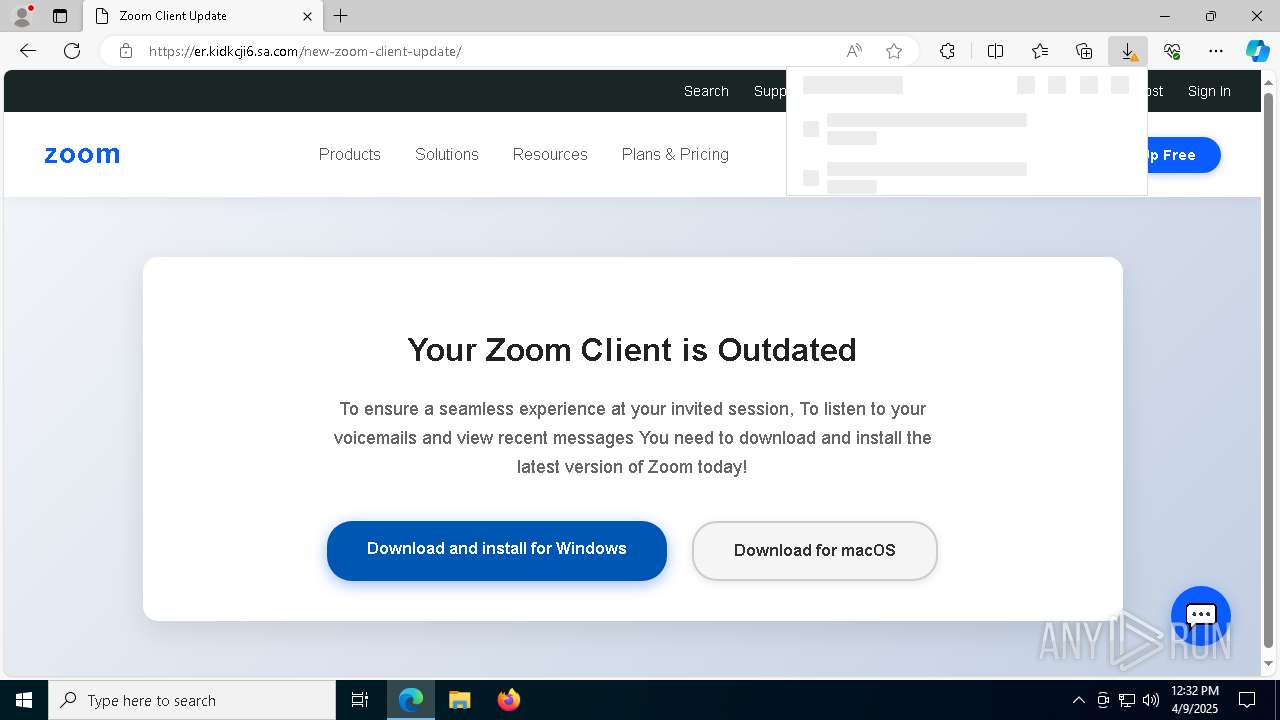
Task: Show hidden system tray icons
Action: point(1078,700)
